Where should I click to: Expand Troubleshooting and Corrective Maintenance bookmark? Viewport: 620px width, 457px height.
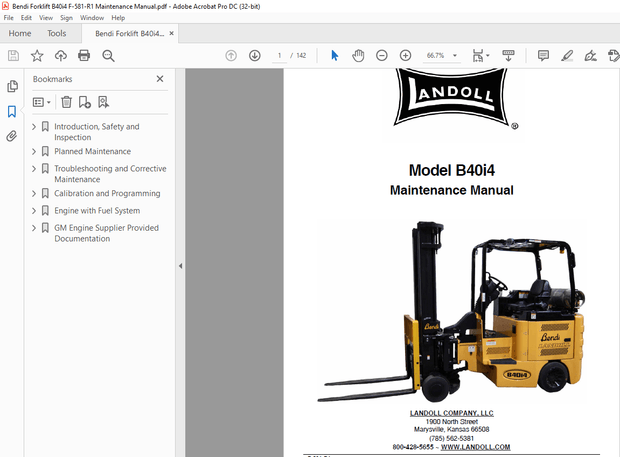tap(34, 169)
